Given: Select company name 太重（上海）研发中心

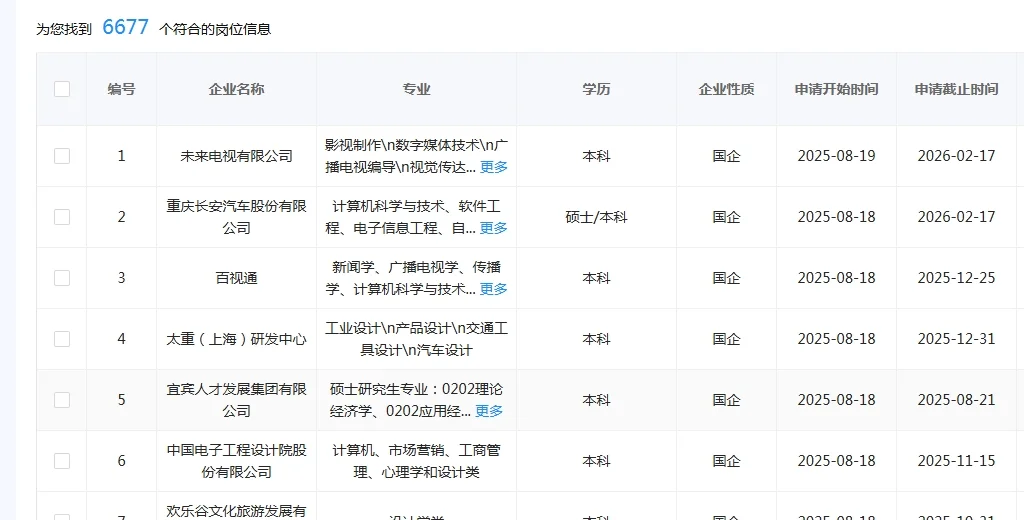Looking at the screenshot, I should tap(236, 339).
